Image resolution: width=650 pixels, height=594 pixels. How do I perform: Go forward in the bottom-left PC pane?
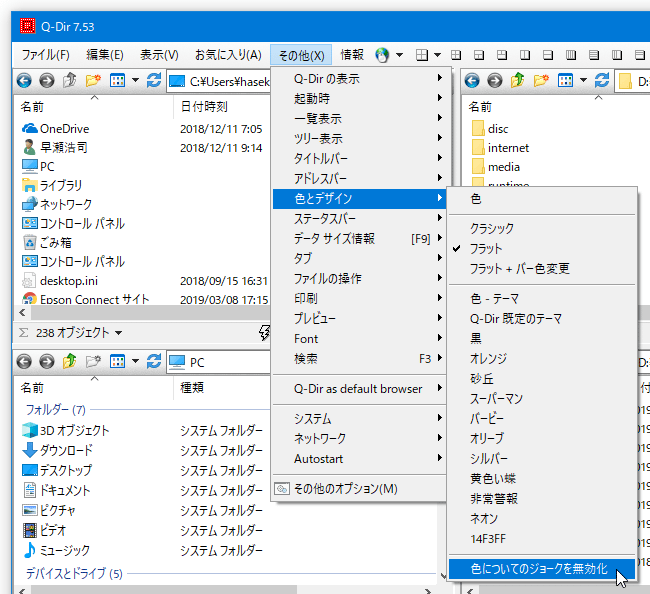(47, 362)
